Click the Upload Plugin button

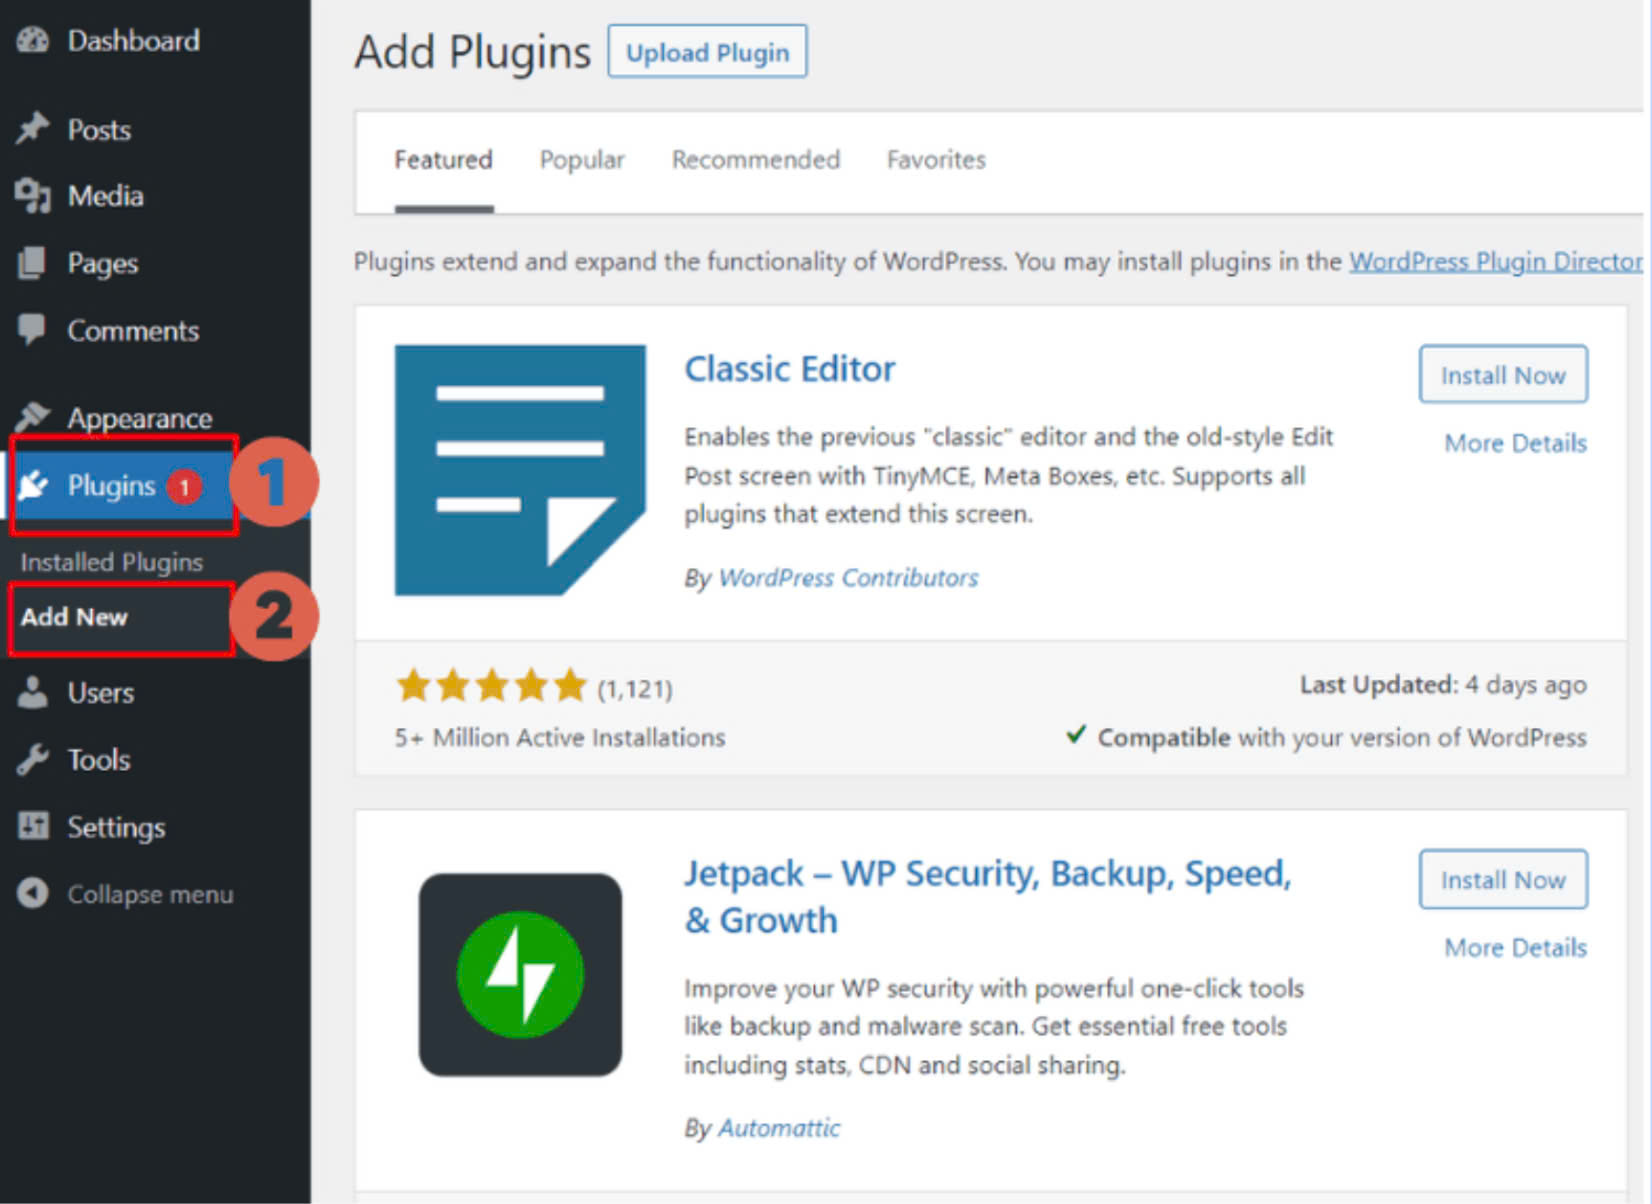click(707, 52)
